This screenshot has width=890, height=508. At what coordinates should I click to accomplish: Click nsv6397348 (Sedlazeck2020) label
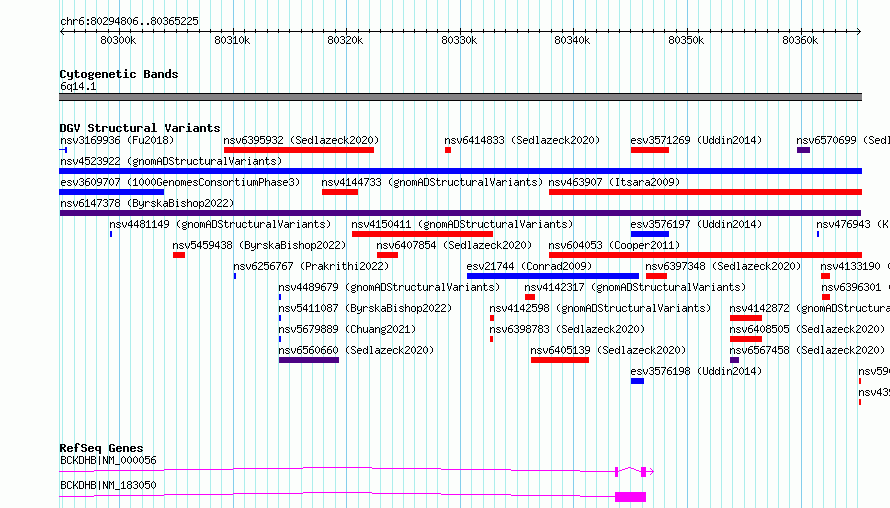point(723,266)
